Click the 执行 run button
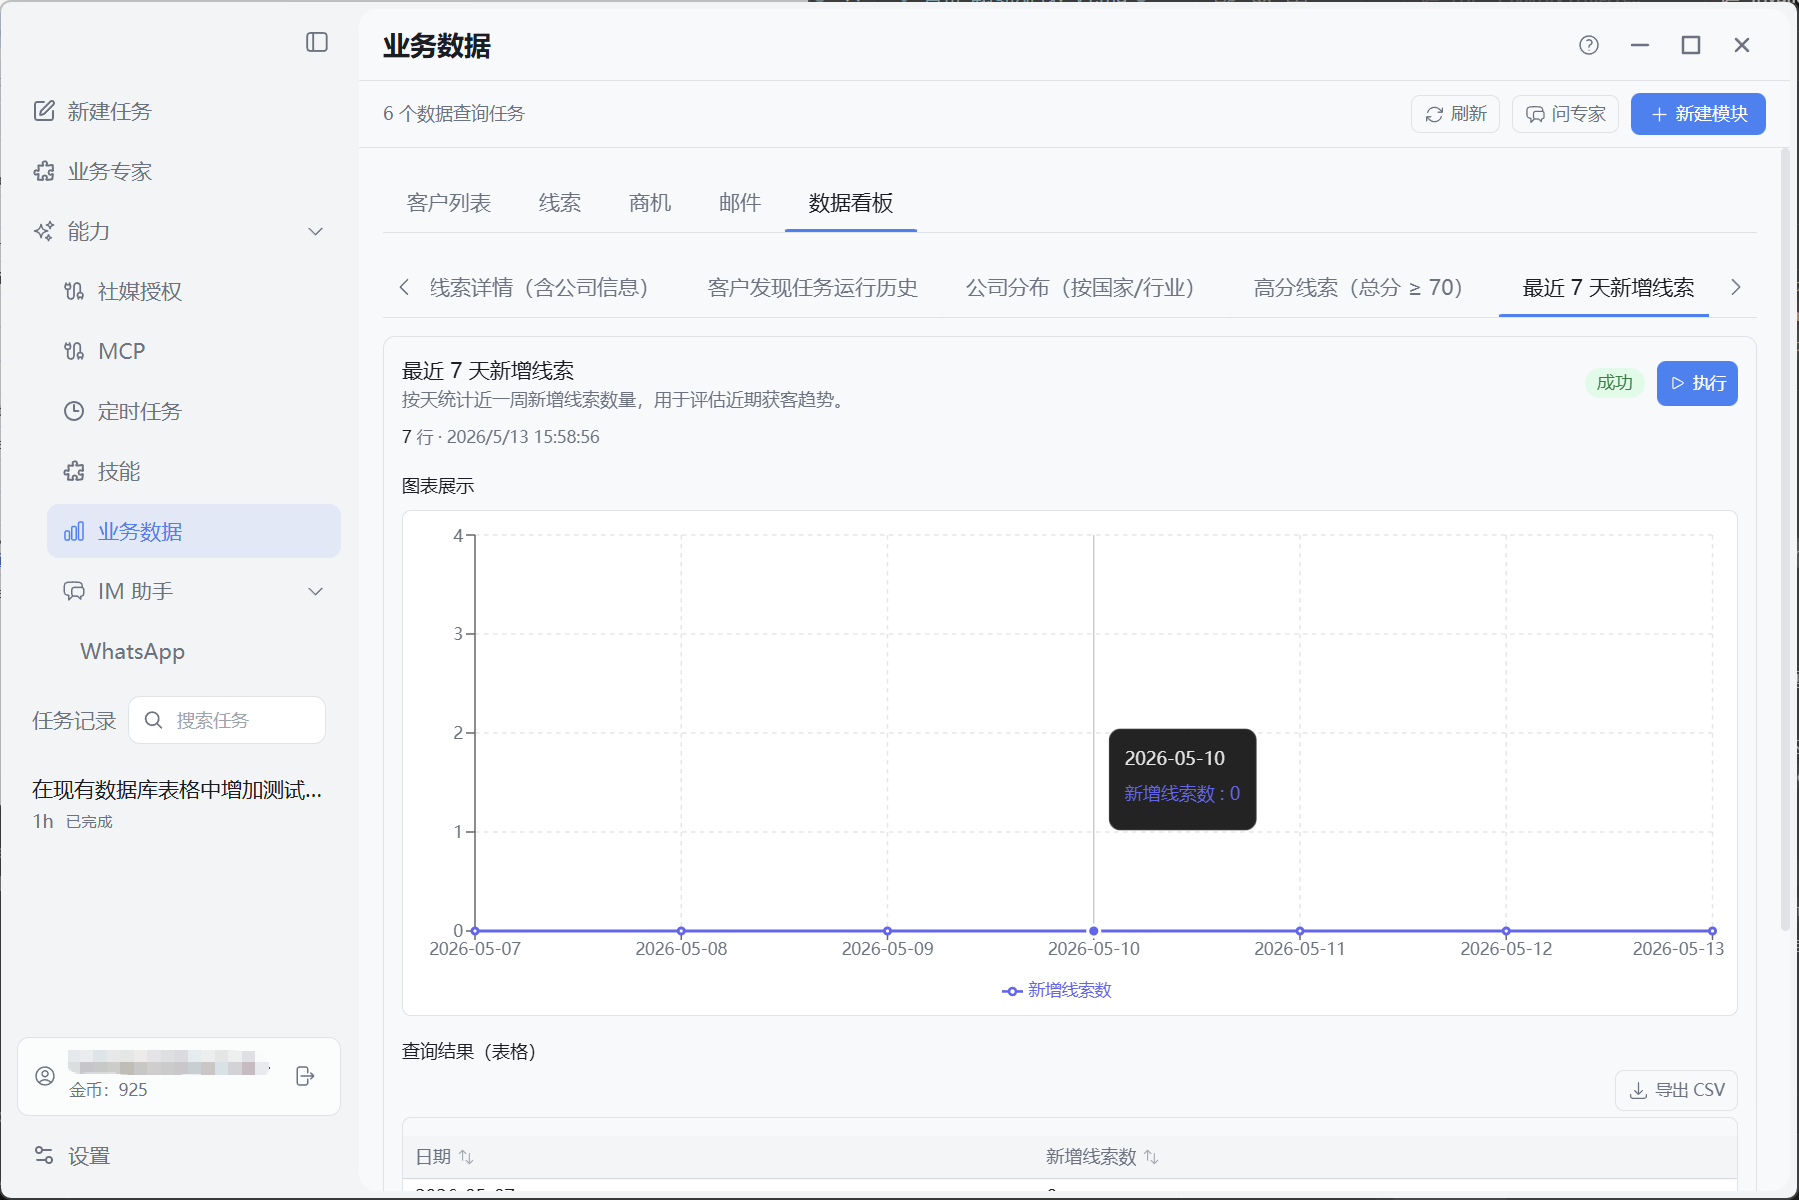This screenshot has height=1200, width=1799. 1697,383
